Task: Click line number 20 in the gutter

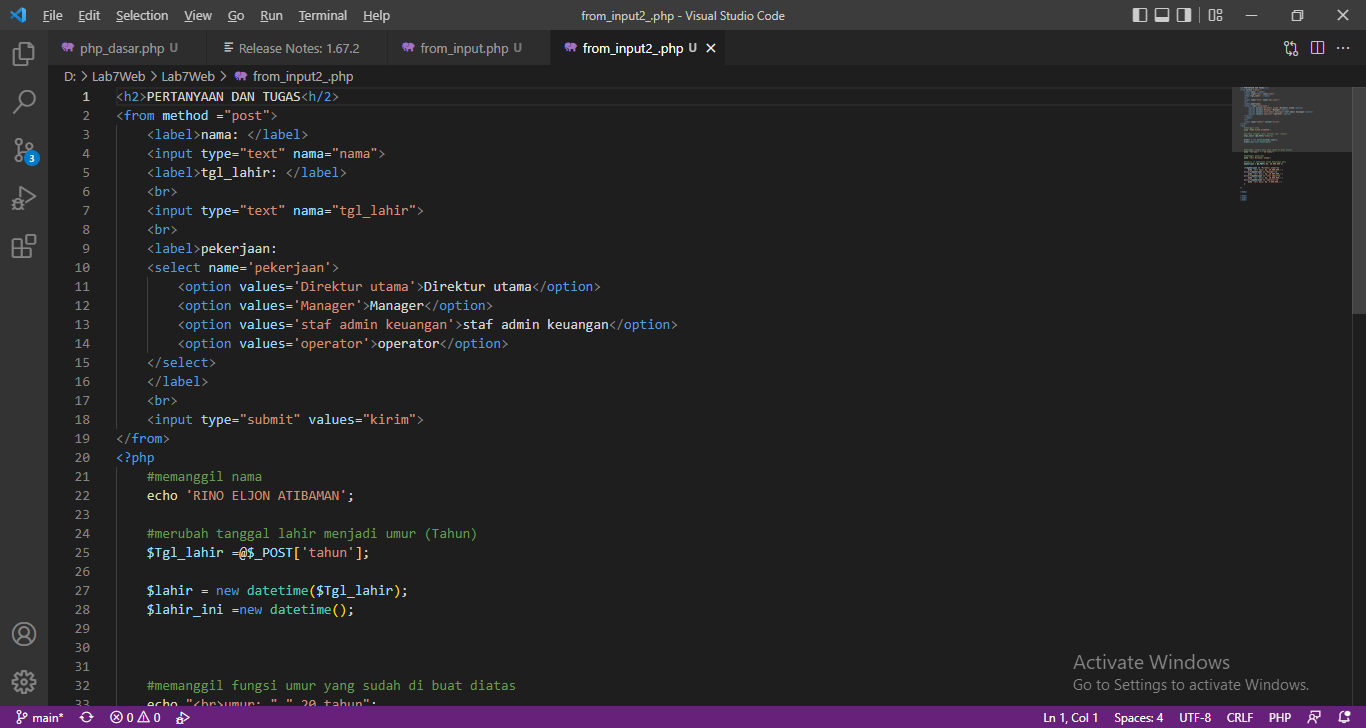Action: tap(82, 458)
